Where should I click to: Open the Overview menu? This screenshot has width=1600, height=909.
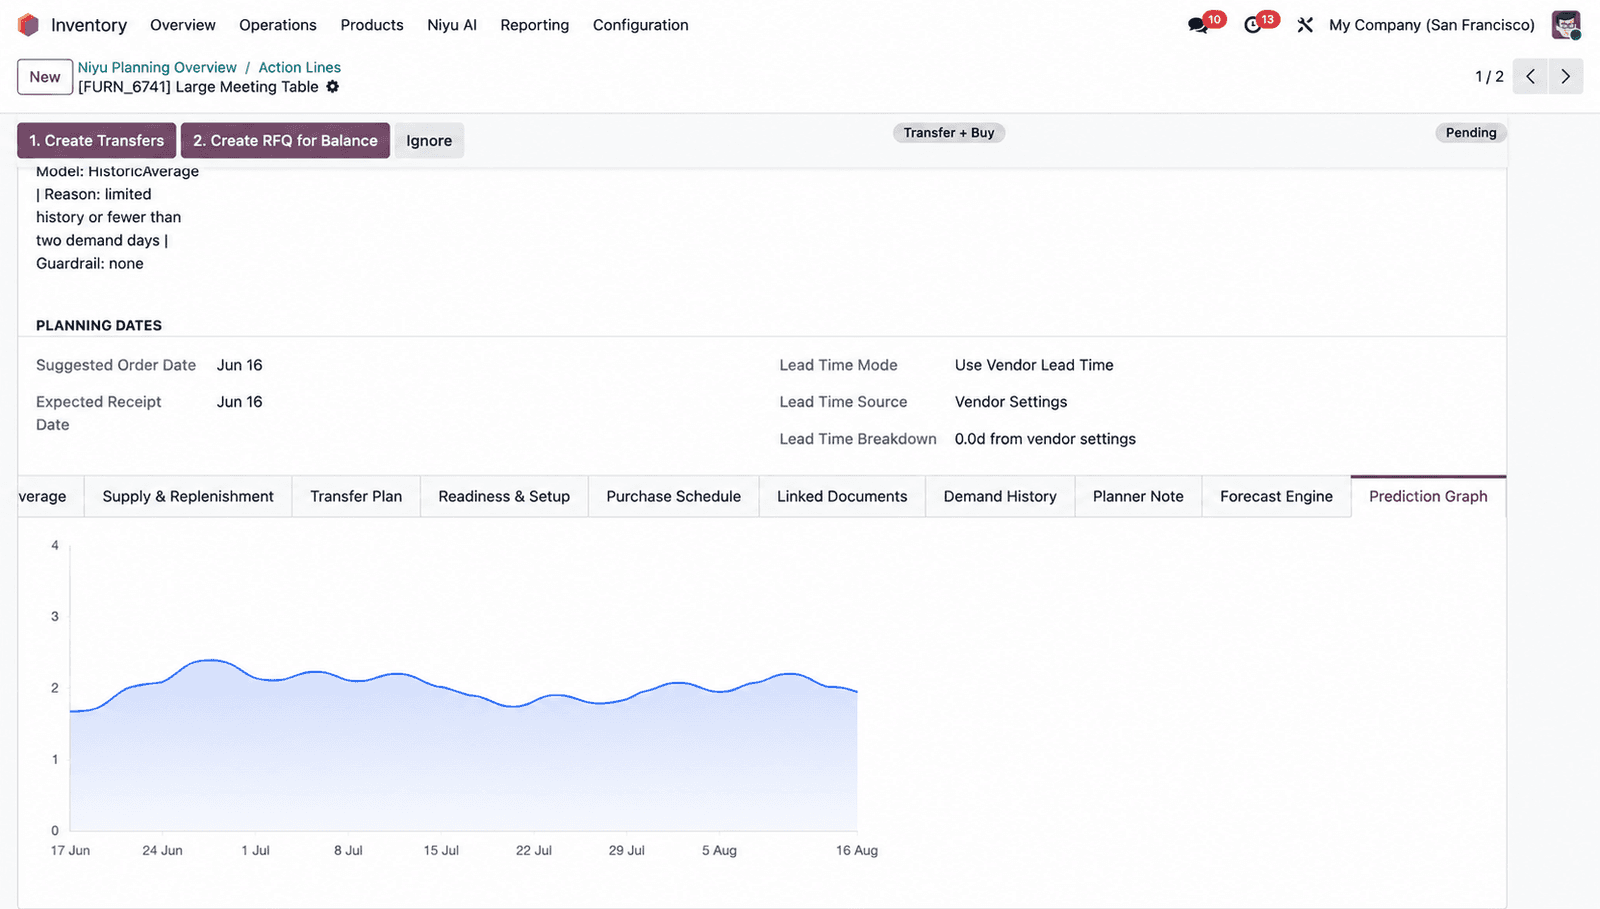tap(183, 25)
